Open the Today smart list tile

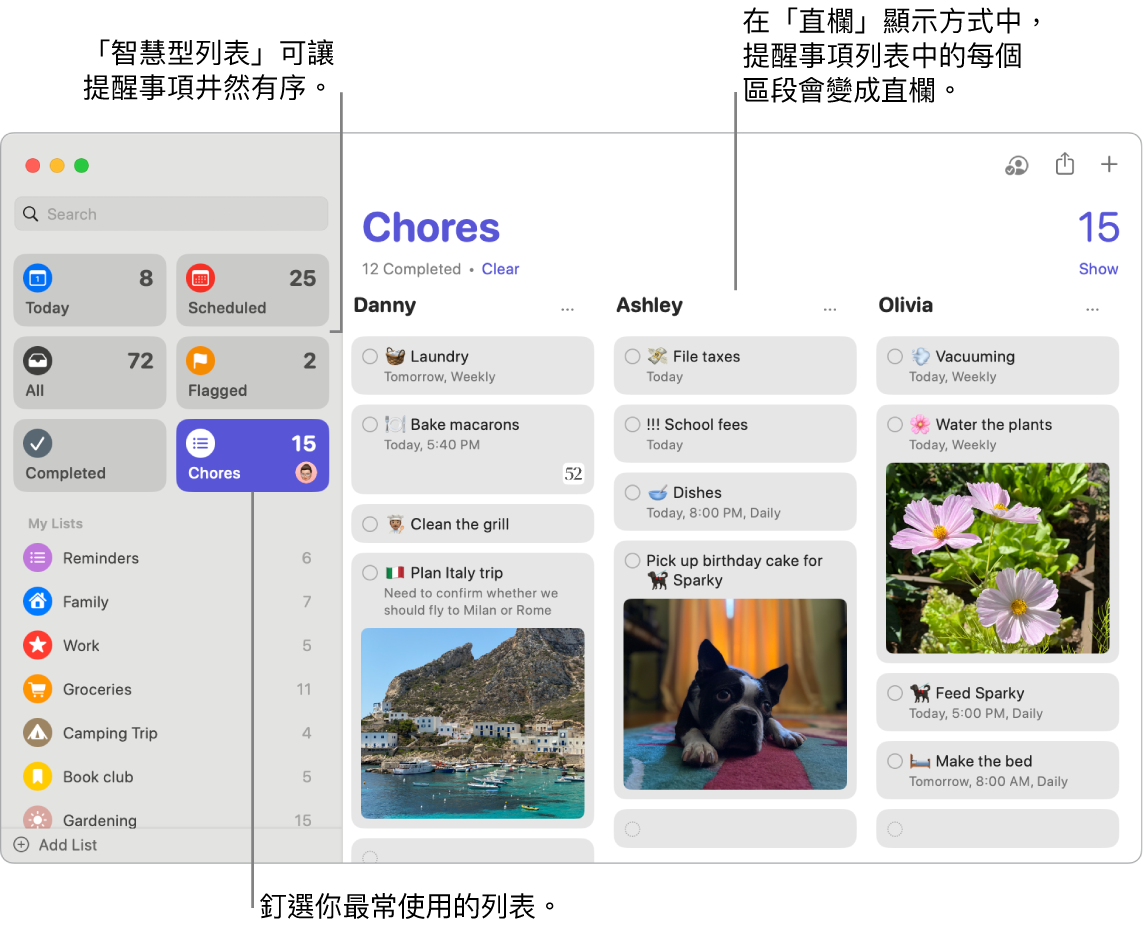click(x=90, y=290)
